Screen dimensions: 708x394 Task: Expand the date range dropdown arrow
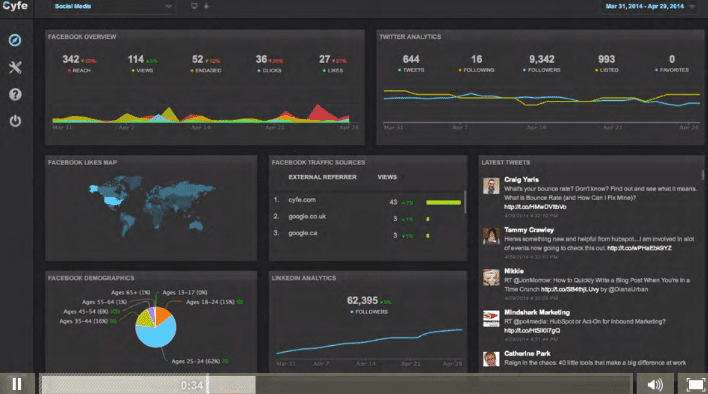pos(692,6)
